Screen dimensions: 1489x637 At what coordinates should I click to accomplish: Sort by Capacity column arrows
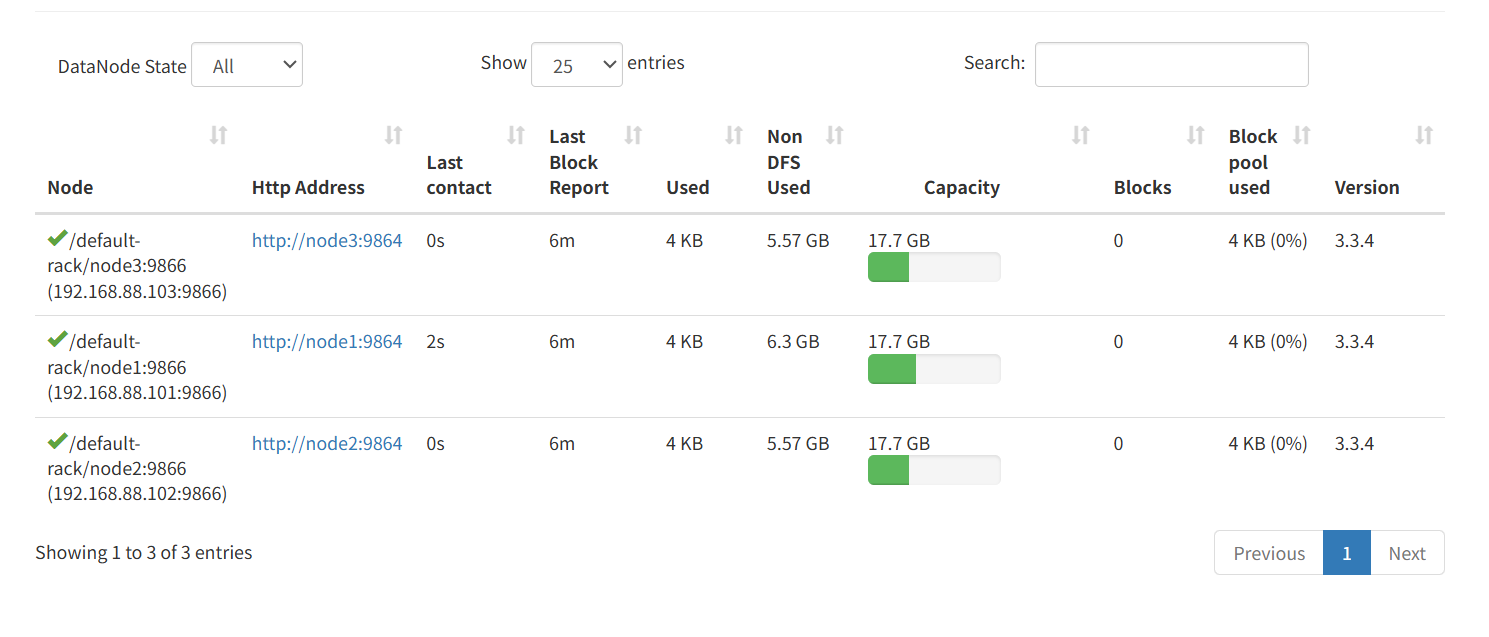(1080, 135)
